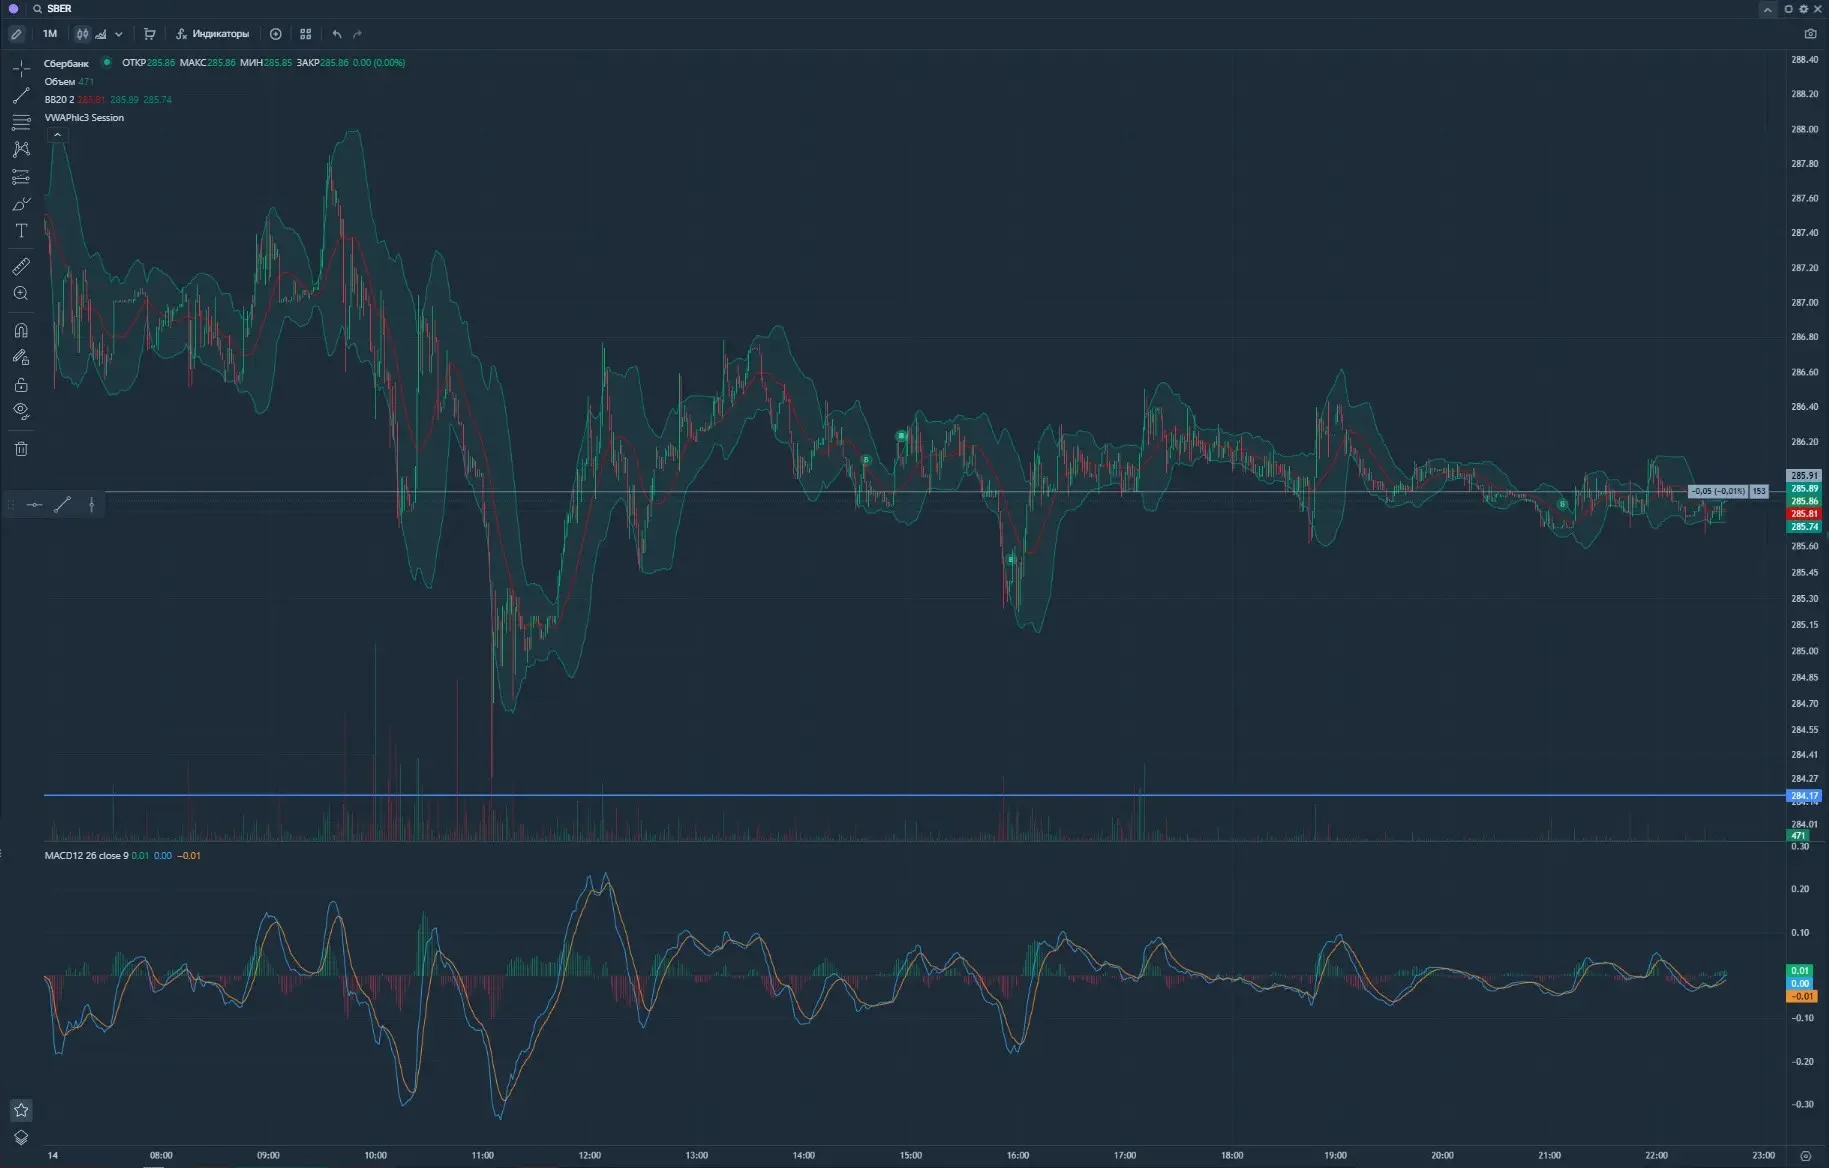Redo the chart action
The width and height of the screenshot is (1829, 1168).
click(x=358, y=34)
